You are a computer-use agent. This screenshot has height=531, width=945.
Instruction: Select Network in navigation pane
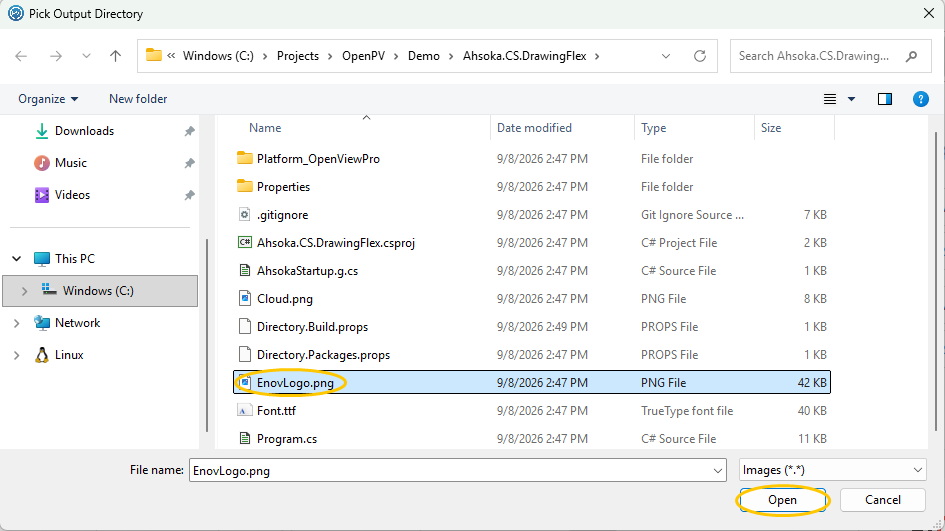pyautogui.click(x=78, y=323)
